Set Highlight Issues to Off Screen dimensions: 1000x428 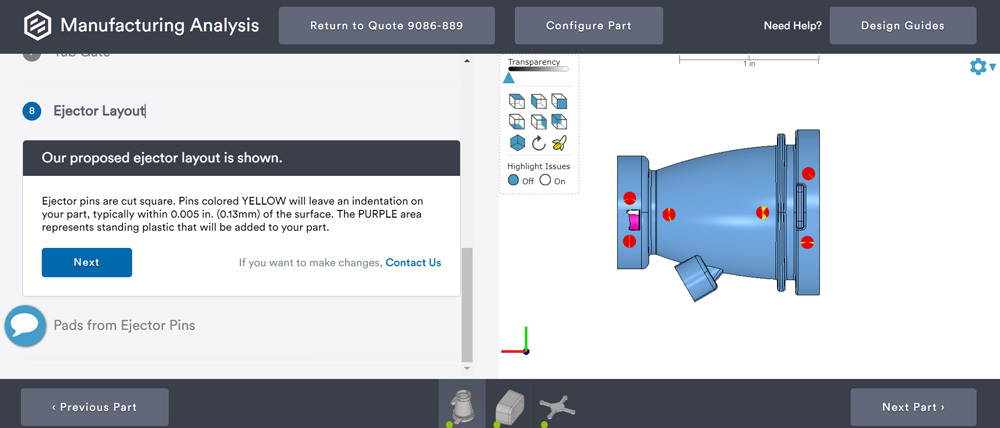pyautogui.click(x=514, y=181)
